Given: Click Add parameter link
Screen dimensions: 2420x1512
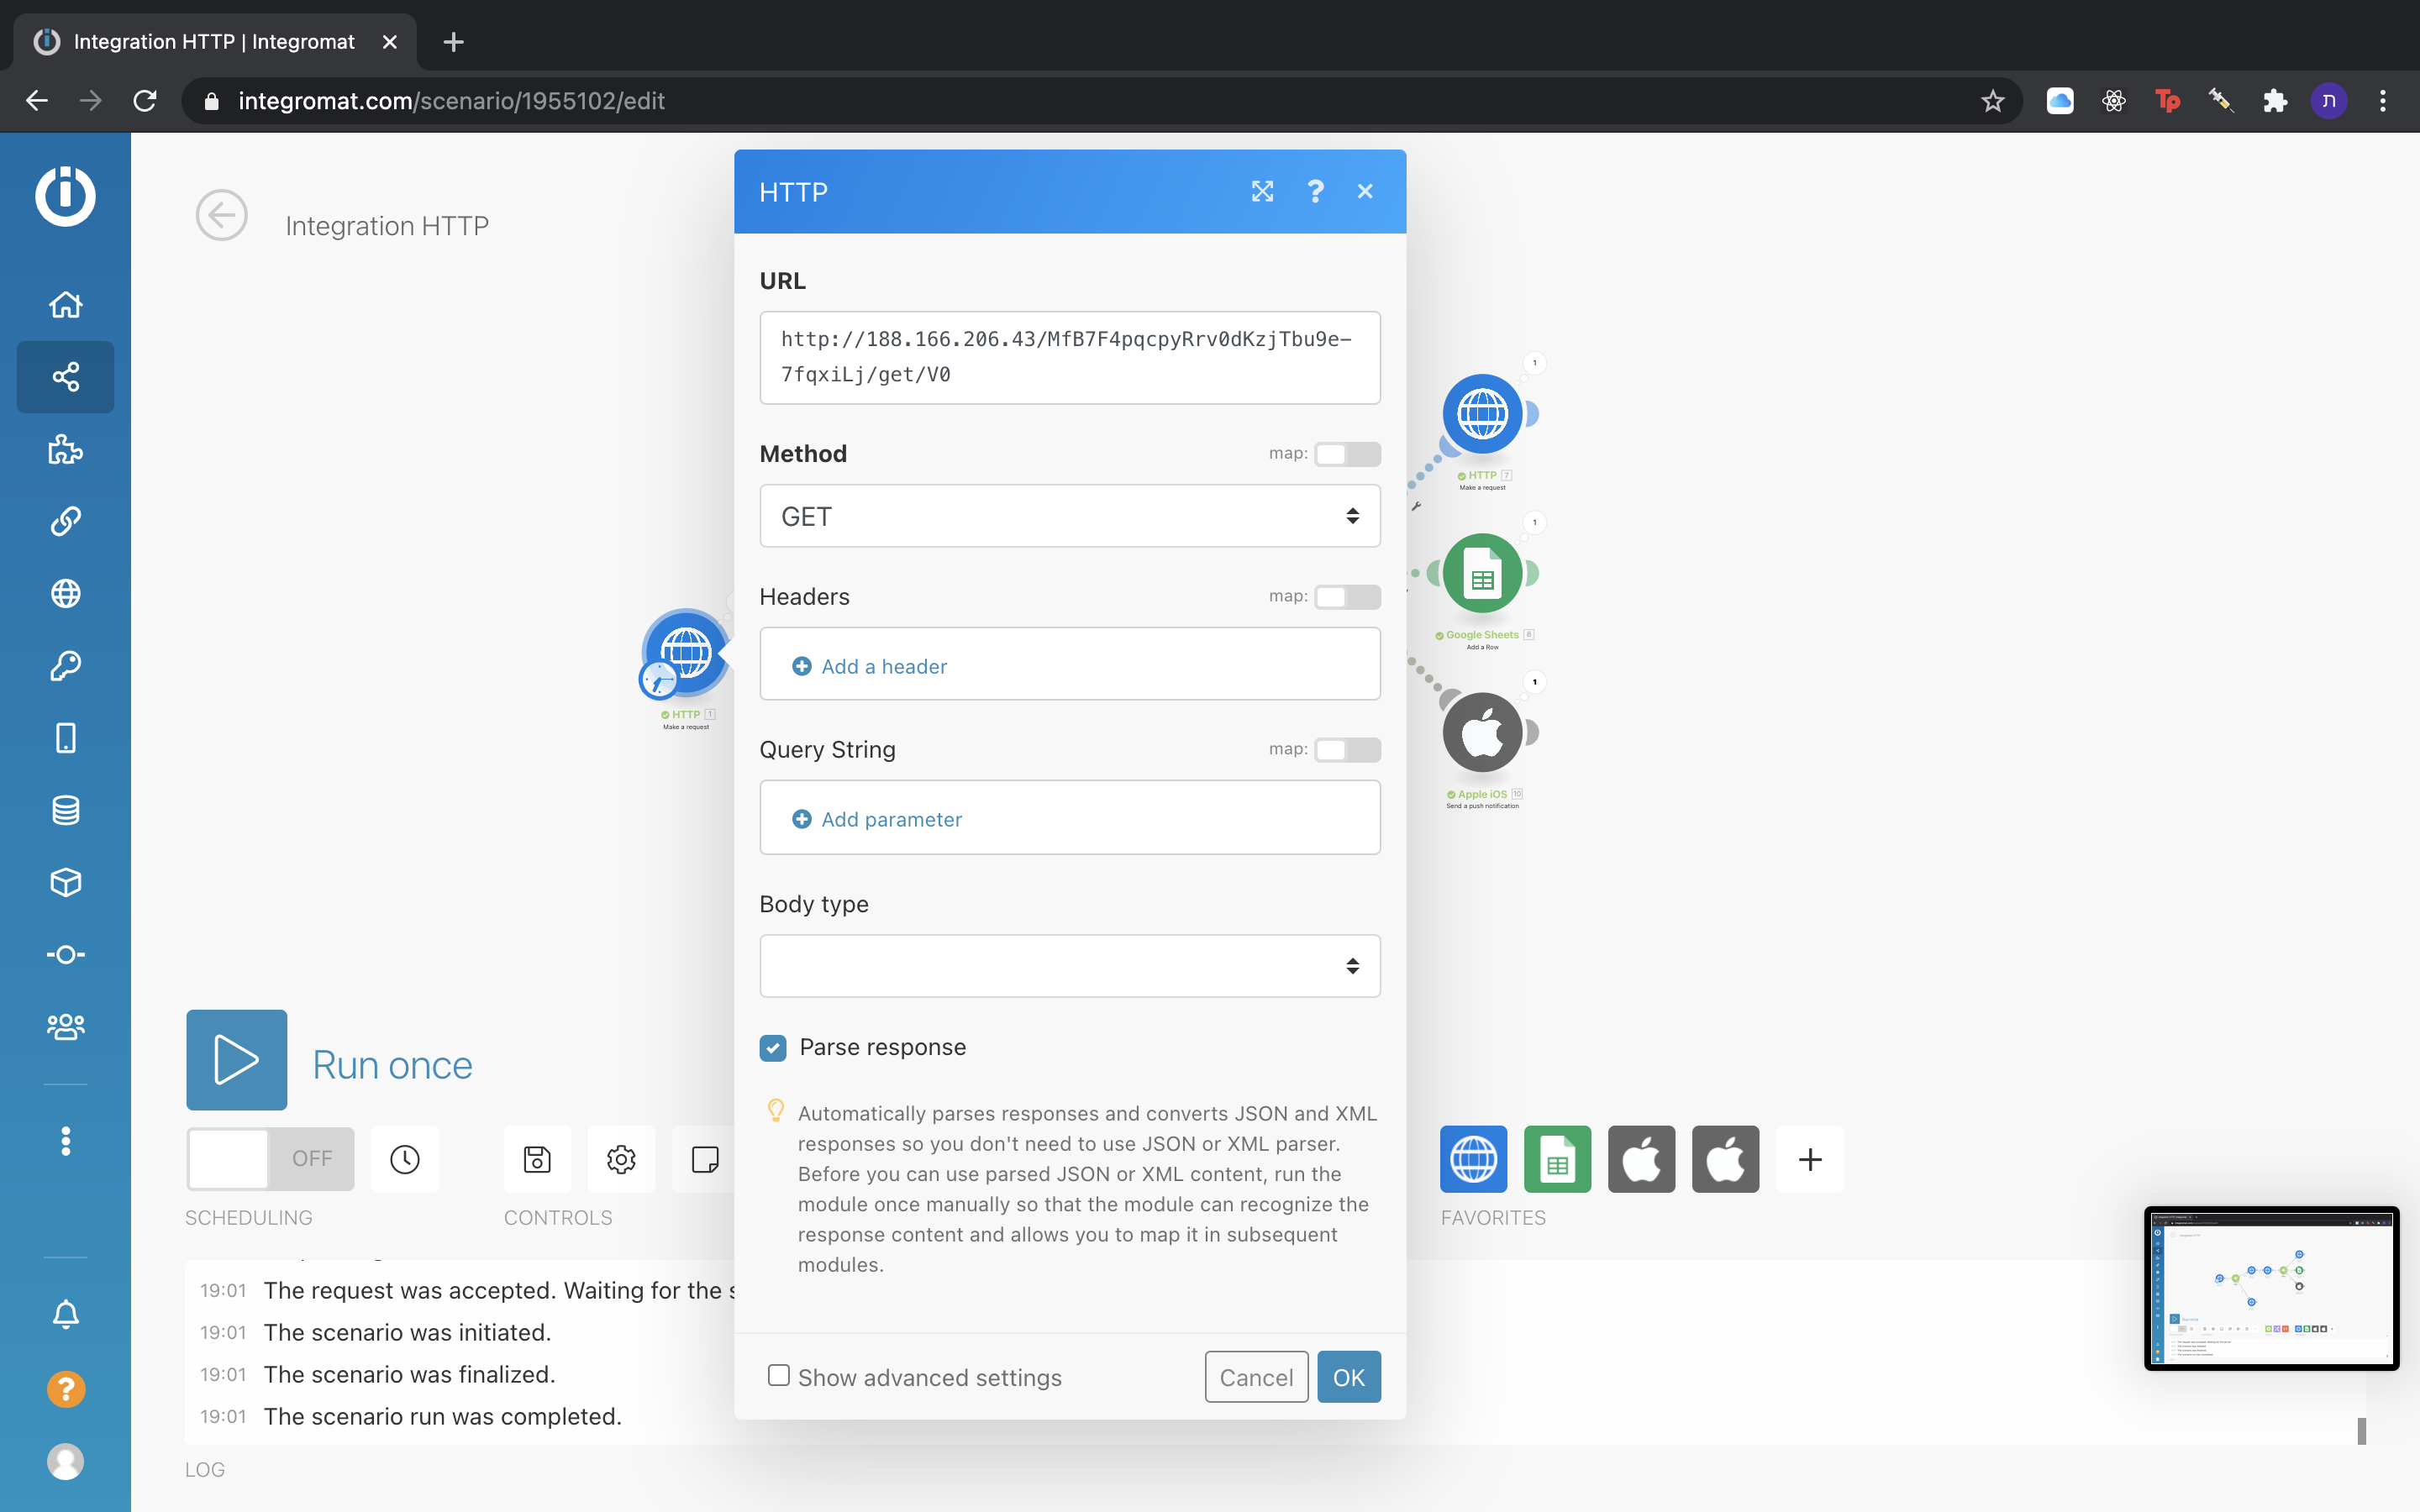Looking at the screenshot, I should click(x=890, y=820).
